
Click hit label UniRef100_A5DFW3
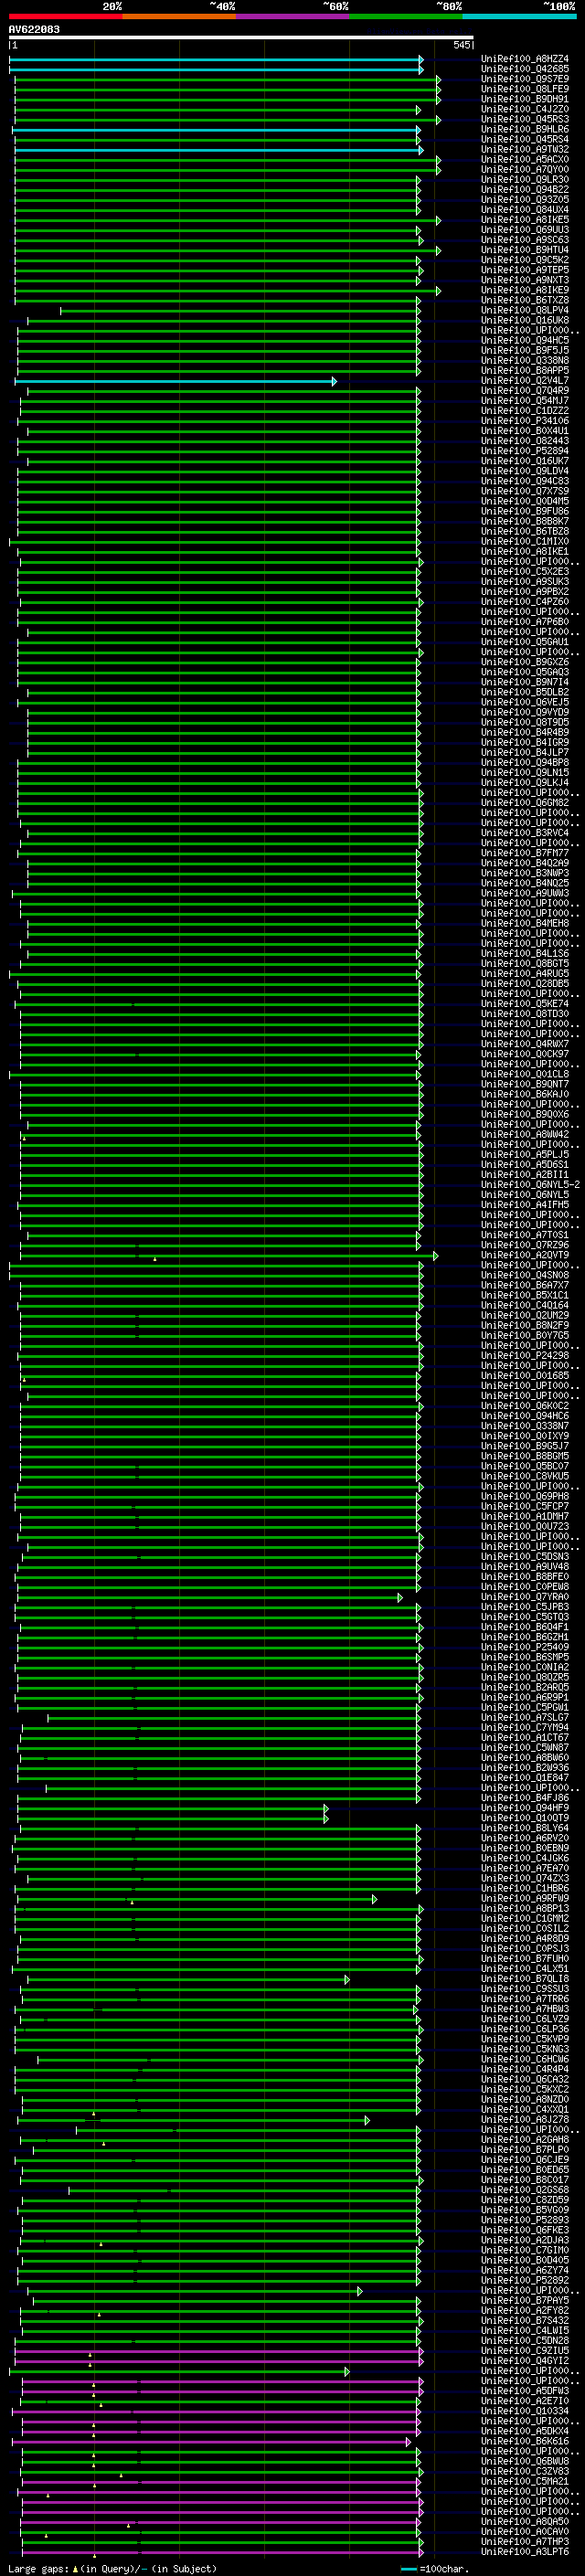tap(525, 2391)
